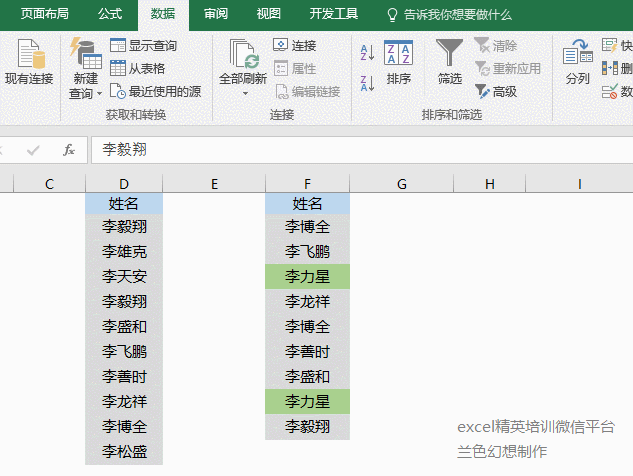
Task: Click the 分列 (Text to Columns) icon
Action: pyautogui.click(x=577, y=62)
